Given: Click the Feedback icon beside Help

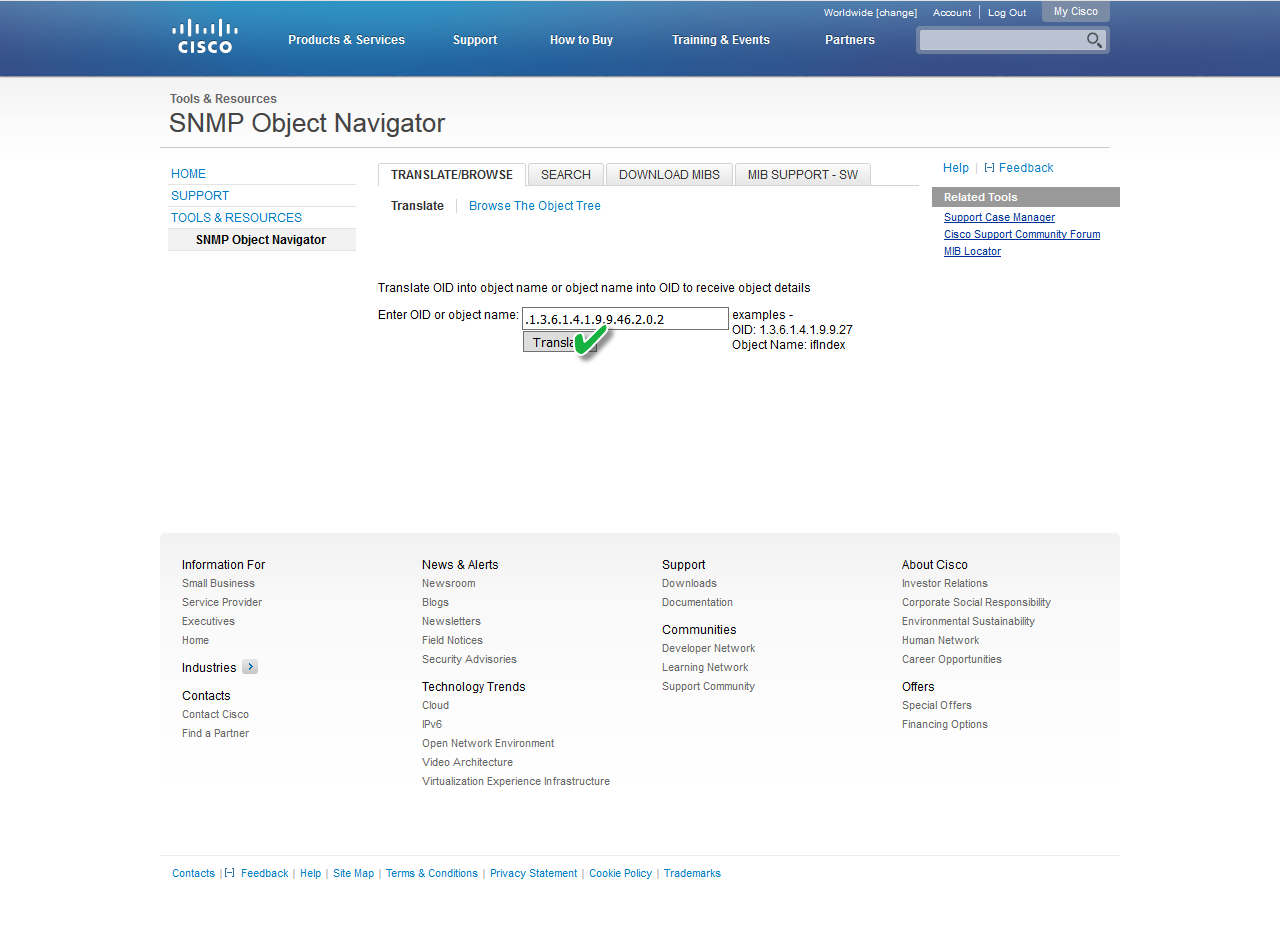Looking at the screenshot, I should (x=989, y=168).
